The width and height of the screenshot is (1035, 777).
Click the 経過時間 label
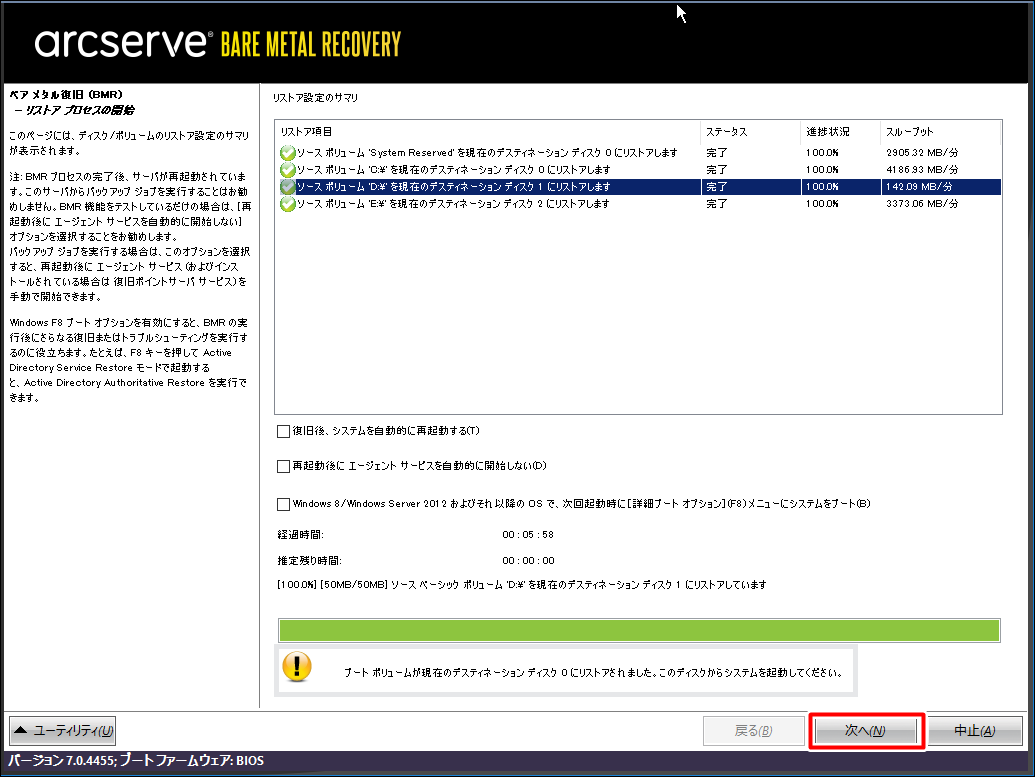tap(300, 535)
